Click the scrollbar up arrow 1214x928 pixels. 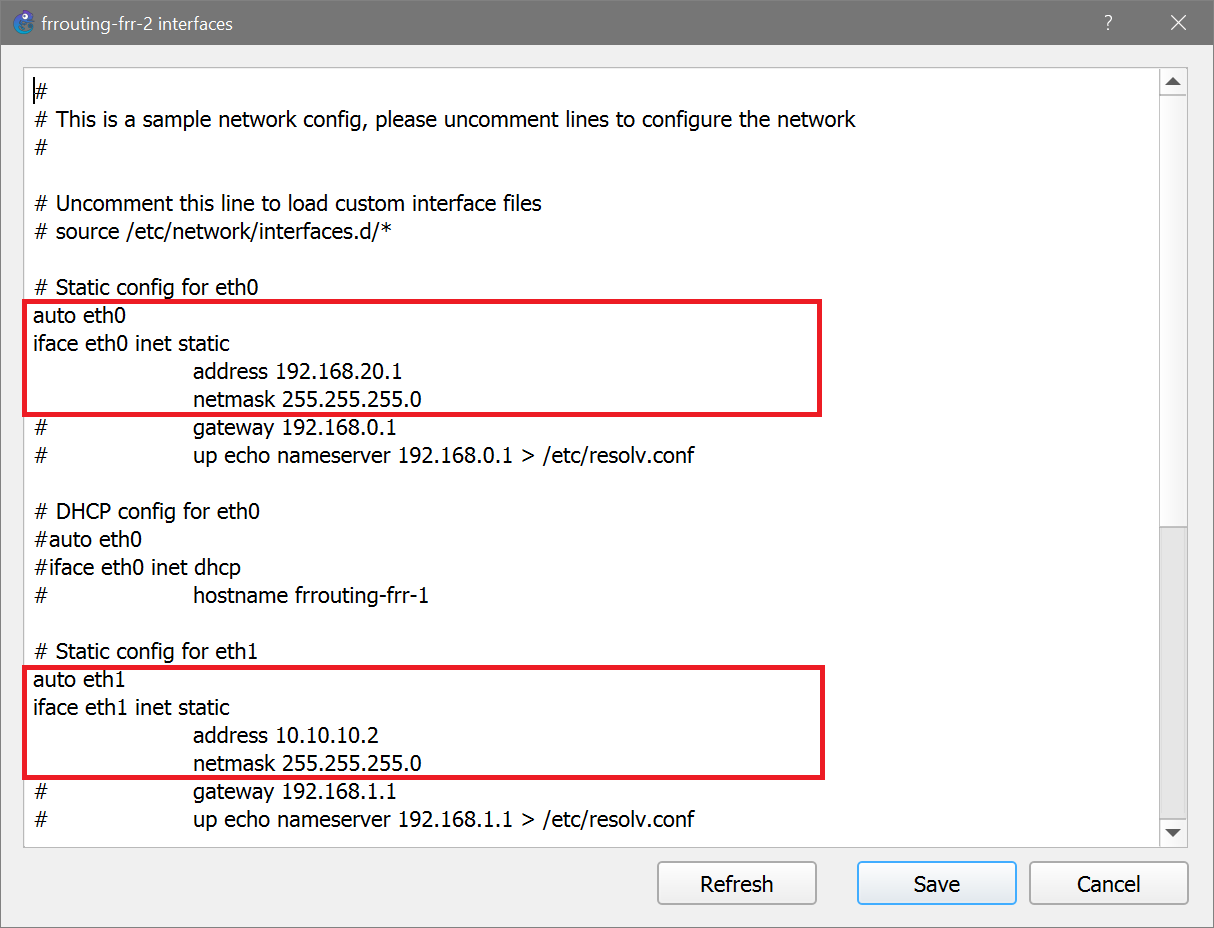click(1172, 81)
